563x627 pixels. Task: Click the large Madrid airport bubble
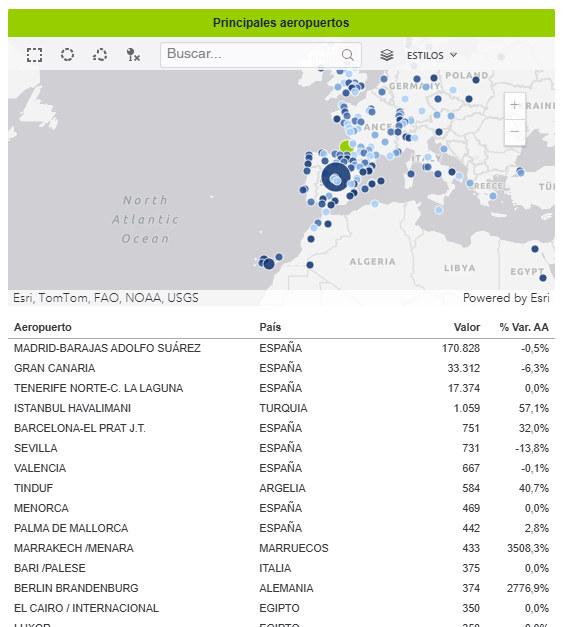pyautogui.click(x=336, y=177)
